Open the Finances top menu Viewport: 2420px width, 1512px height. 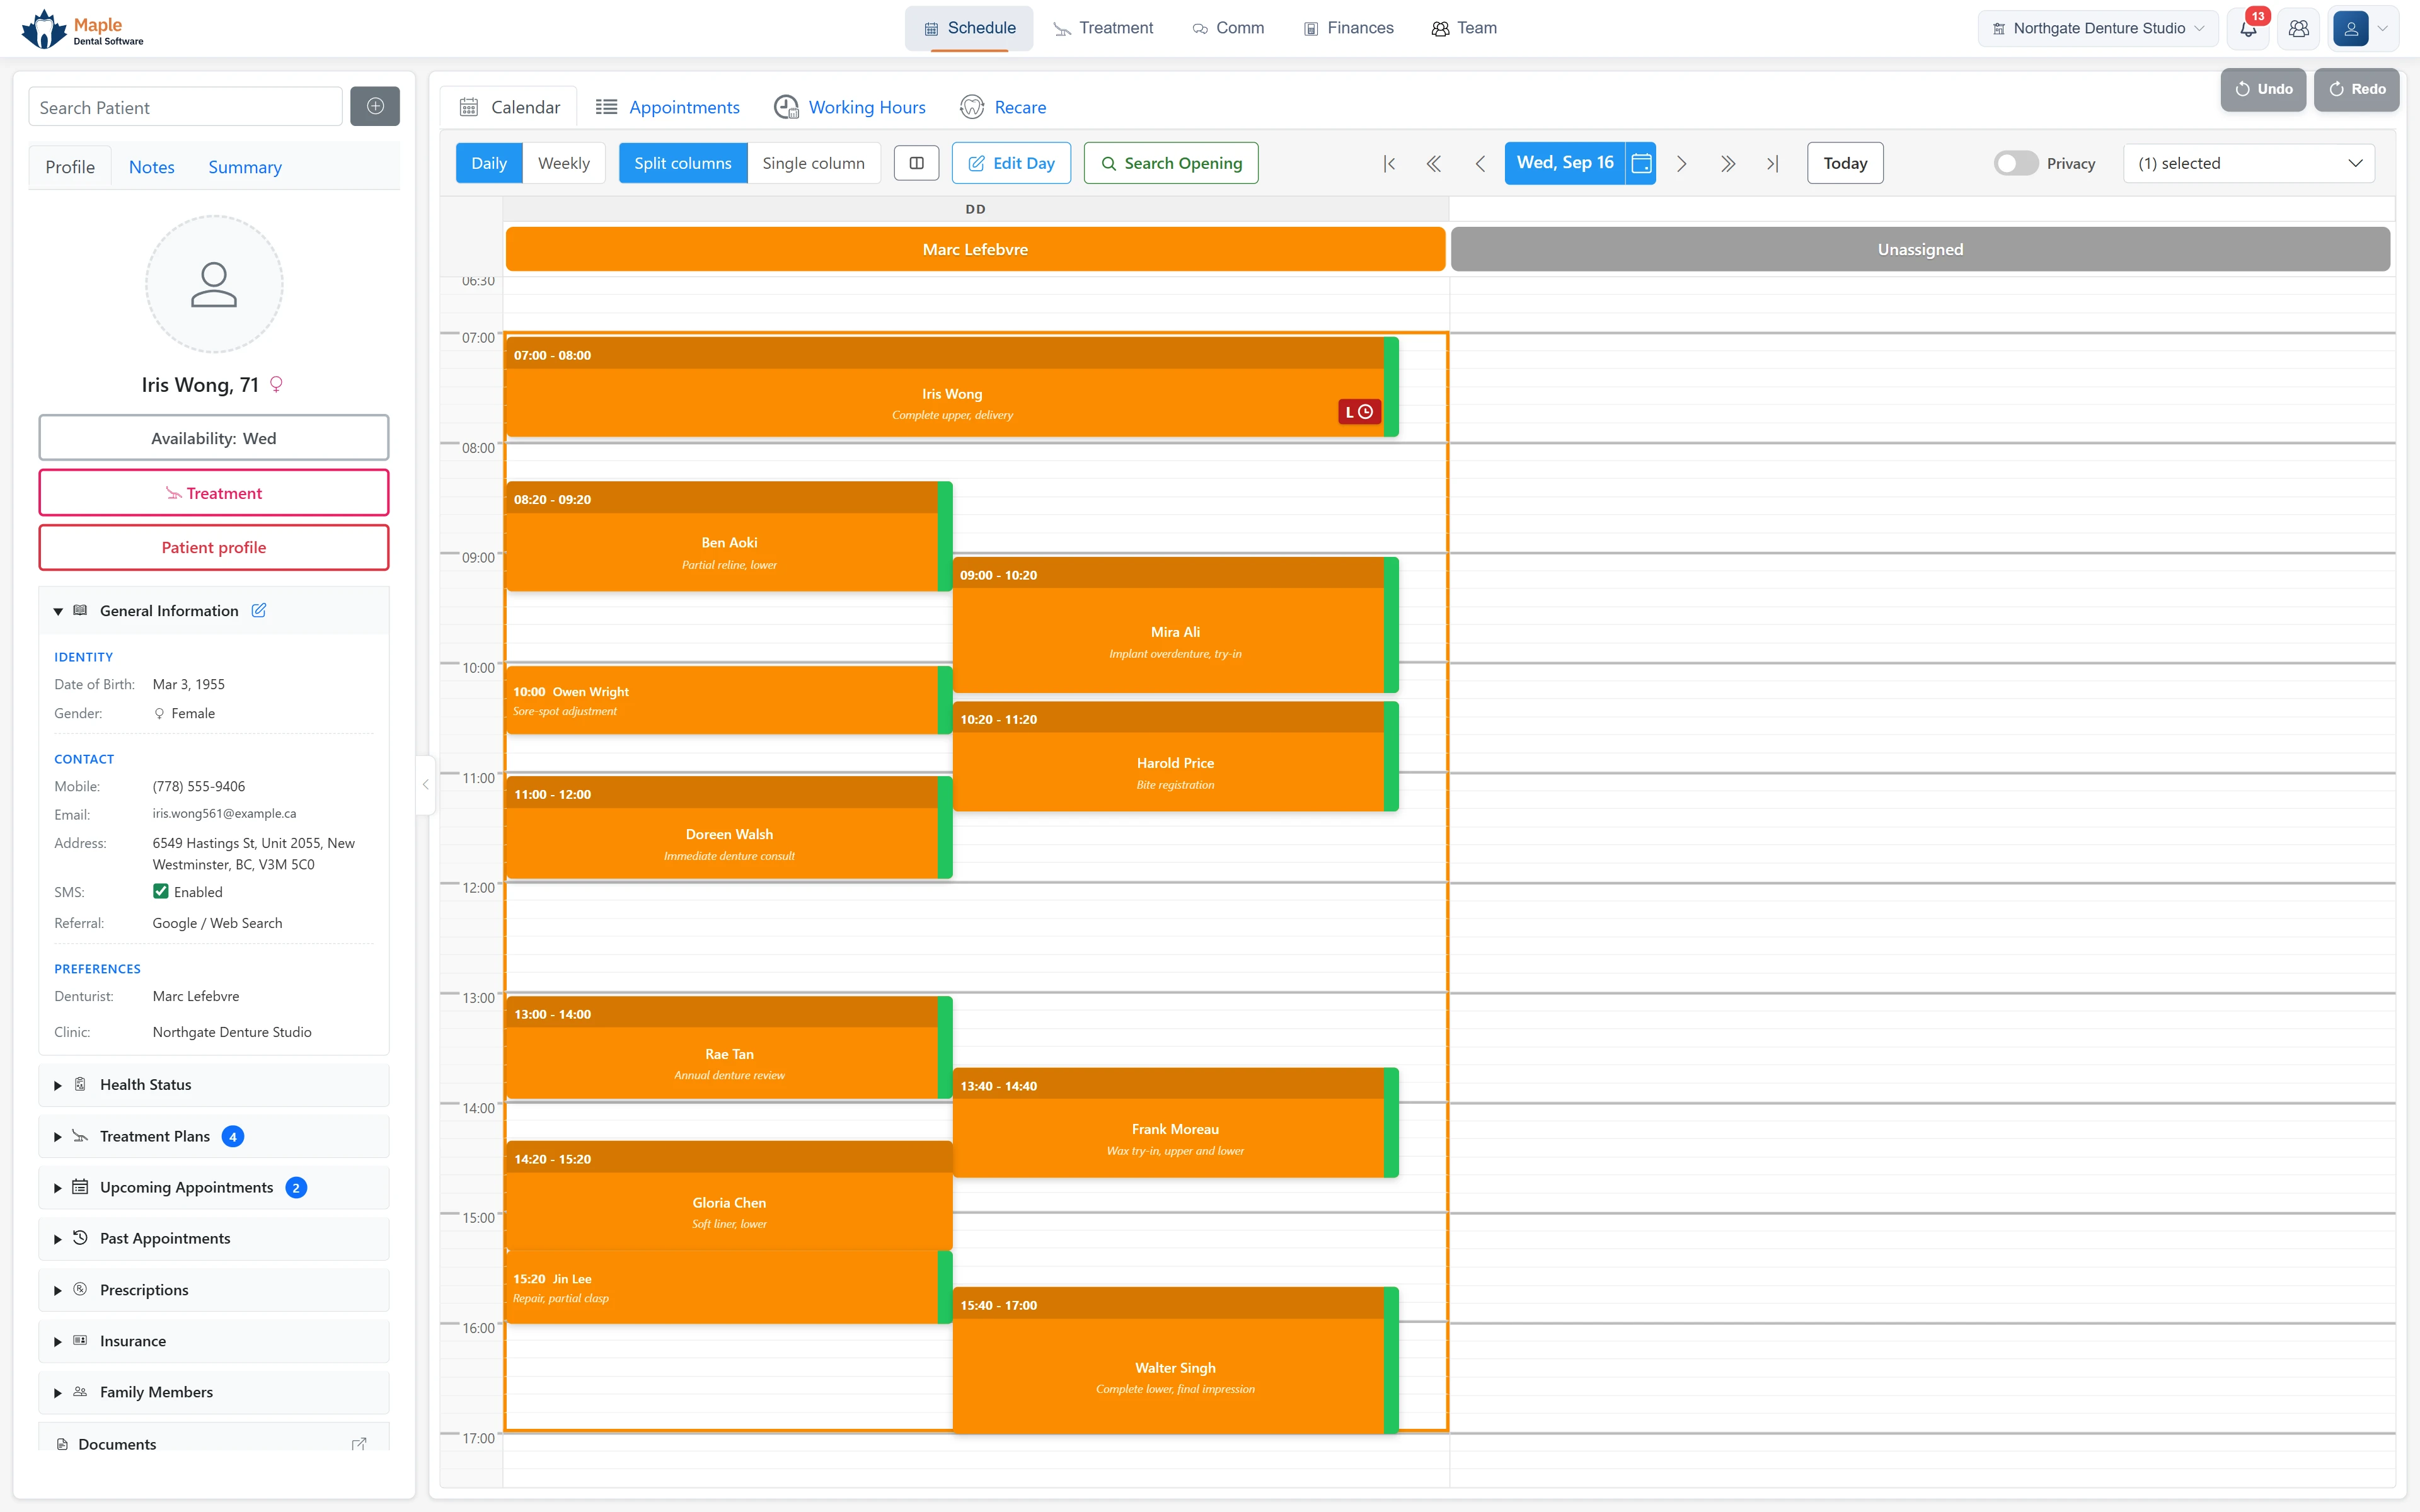(1348, 28)
